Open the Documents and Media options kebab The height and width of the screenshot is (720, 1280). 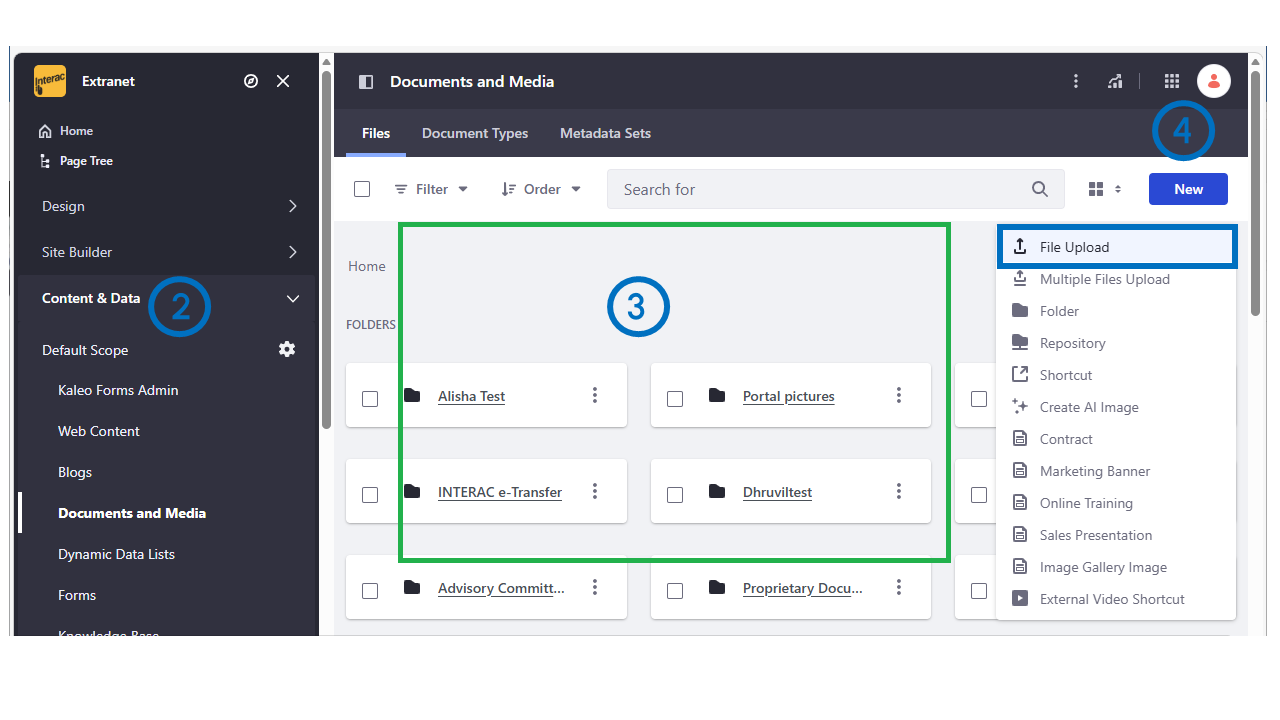pyautogui.click(x=1076, y=81)
